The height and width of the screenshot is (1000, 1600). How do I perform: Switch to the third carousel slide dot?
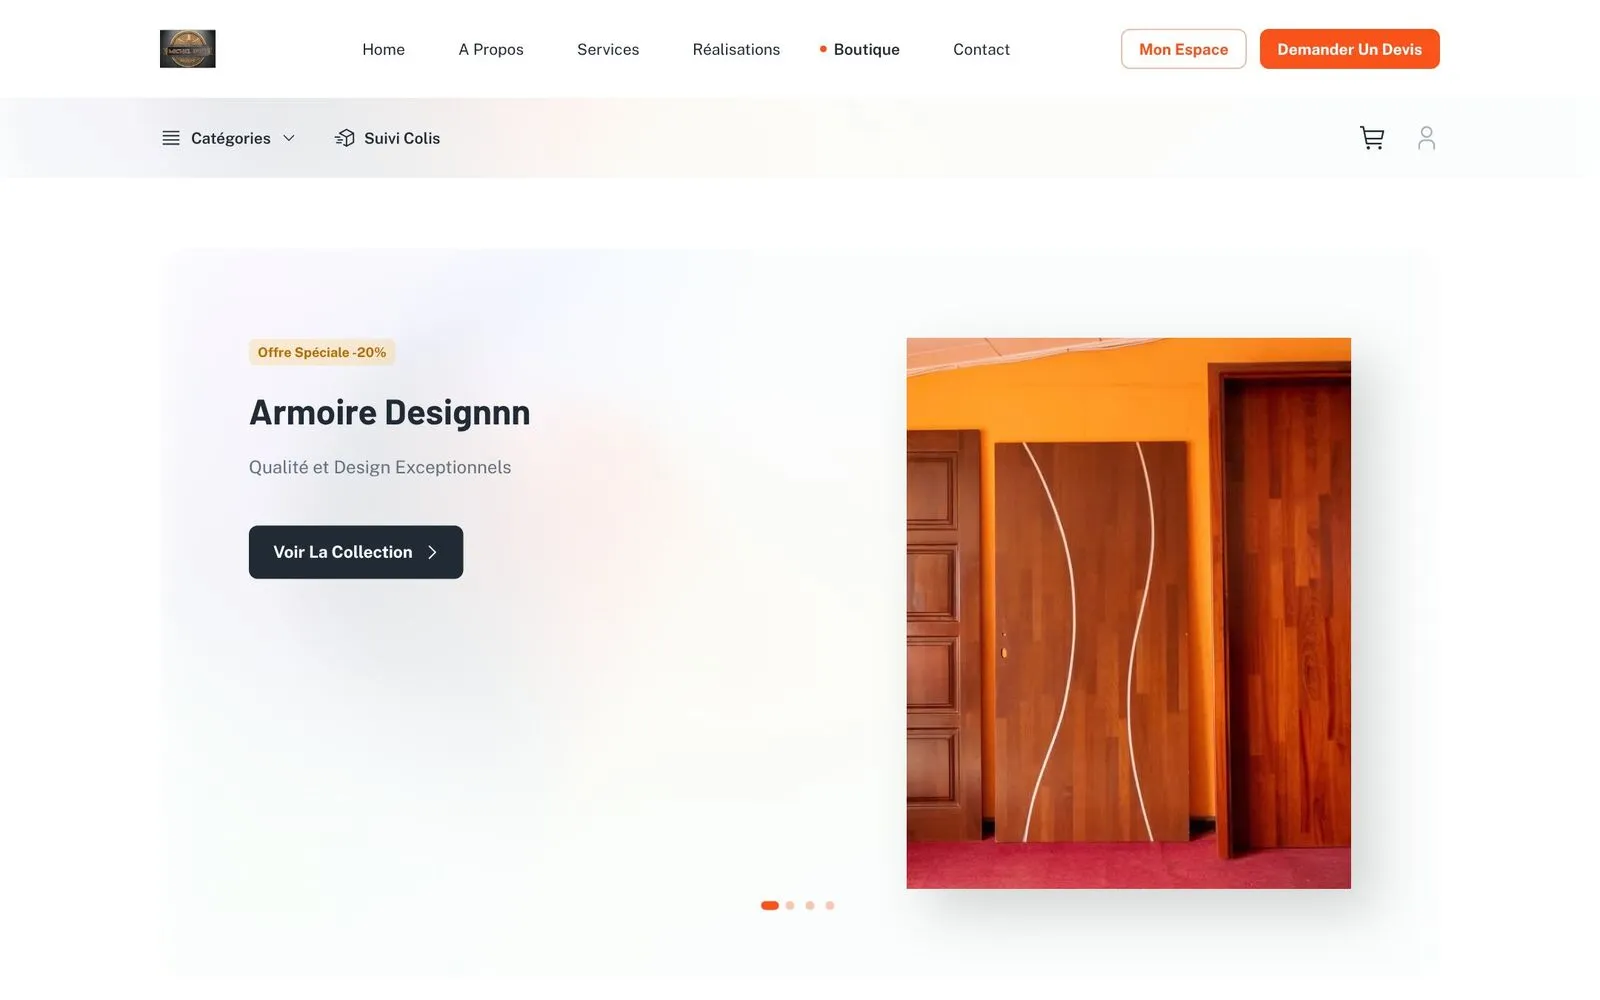point(810,905)
